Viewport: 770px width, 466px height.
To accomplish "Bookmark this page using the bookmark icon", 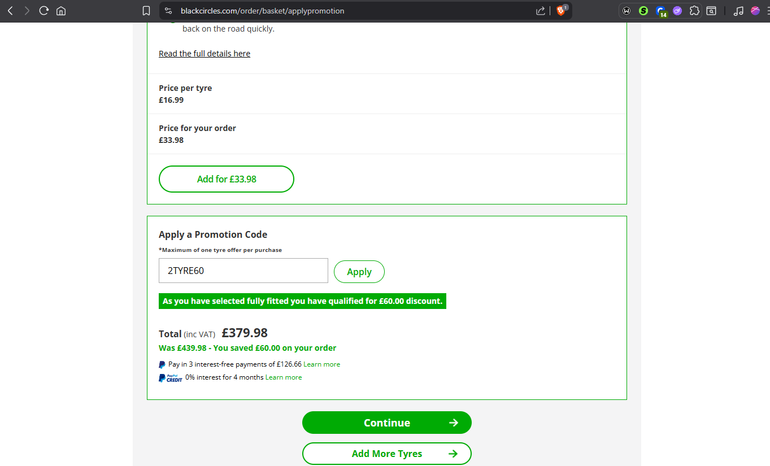I will (146, 11).
